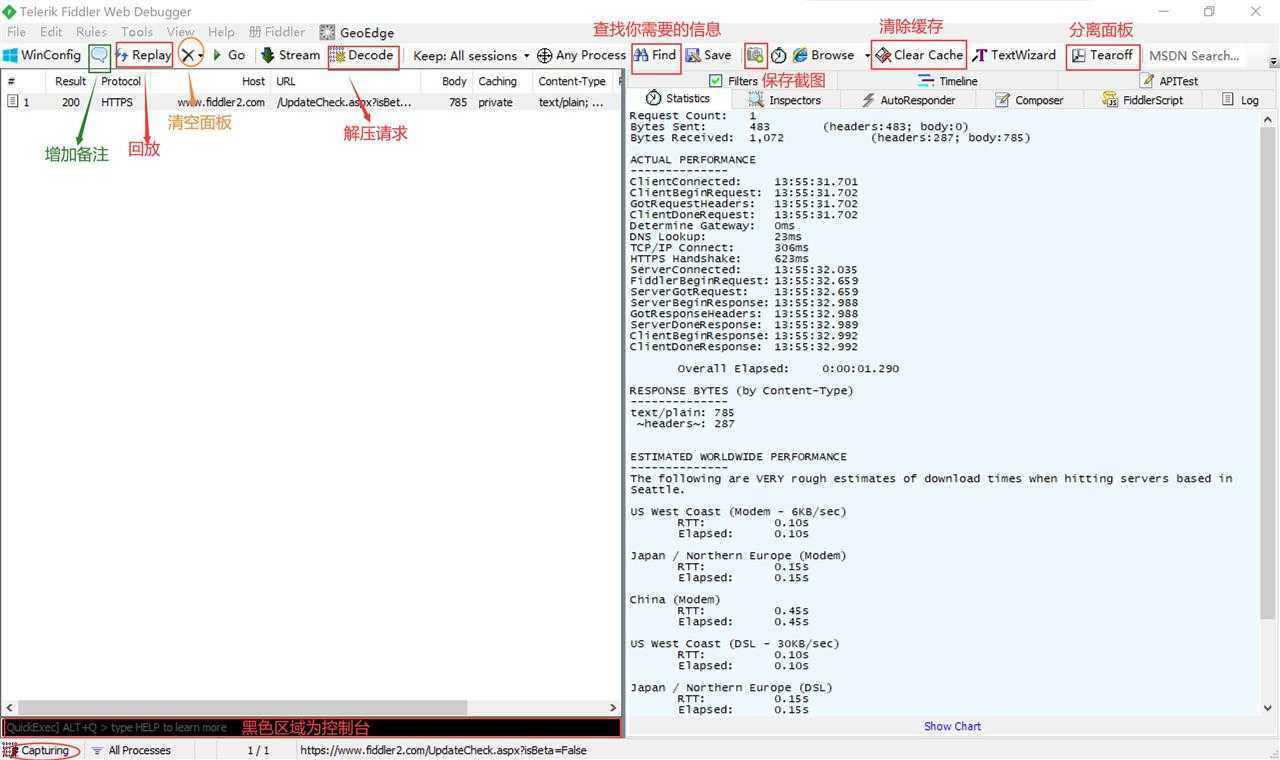This screenshot has height=760, width=1280.
Task: Sort by the URL column header
Action: (x=345, y=81)
